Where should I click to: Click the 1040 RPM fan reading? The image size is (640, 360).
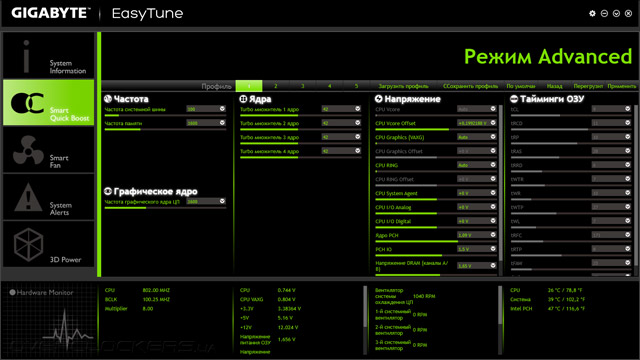(x=424, y=296)
